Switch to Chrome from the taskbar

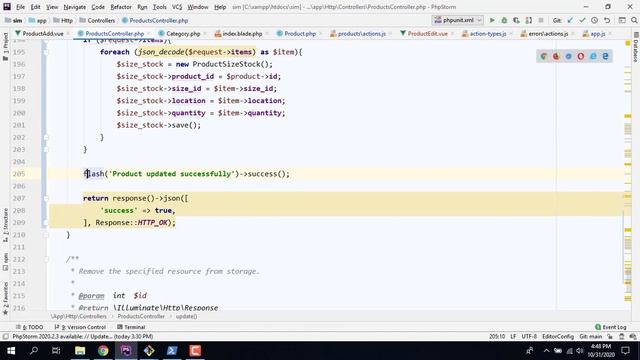pos(103,351)
